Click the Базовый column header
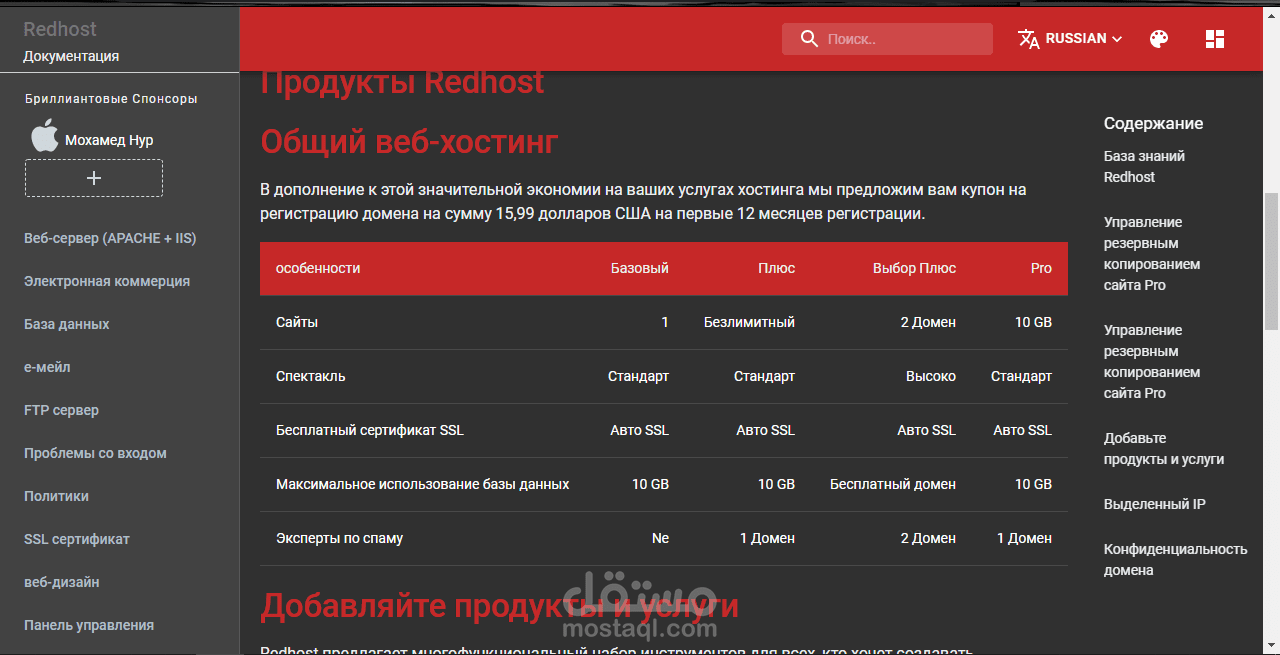Screen dimensions: 1280x655 pos(640,268)
